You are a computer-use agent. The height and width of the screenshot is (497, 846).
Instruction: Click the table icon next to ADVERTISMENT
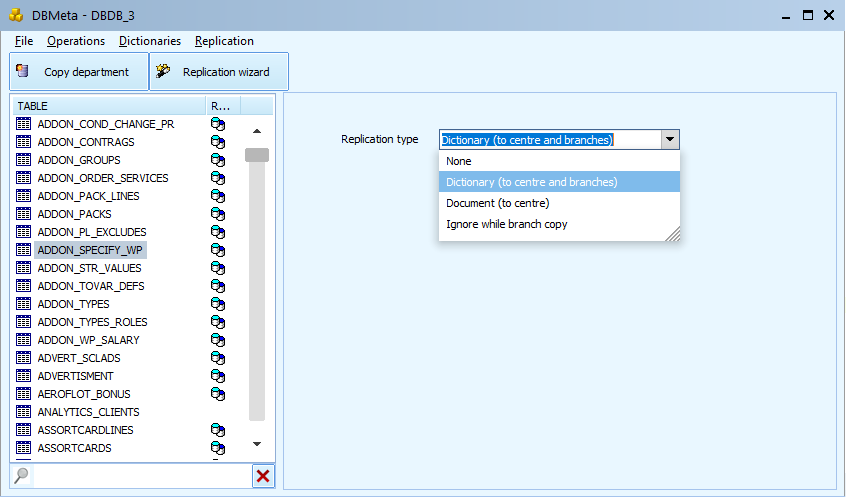[x=24, y=376]
